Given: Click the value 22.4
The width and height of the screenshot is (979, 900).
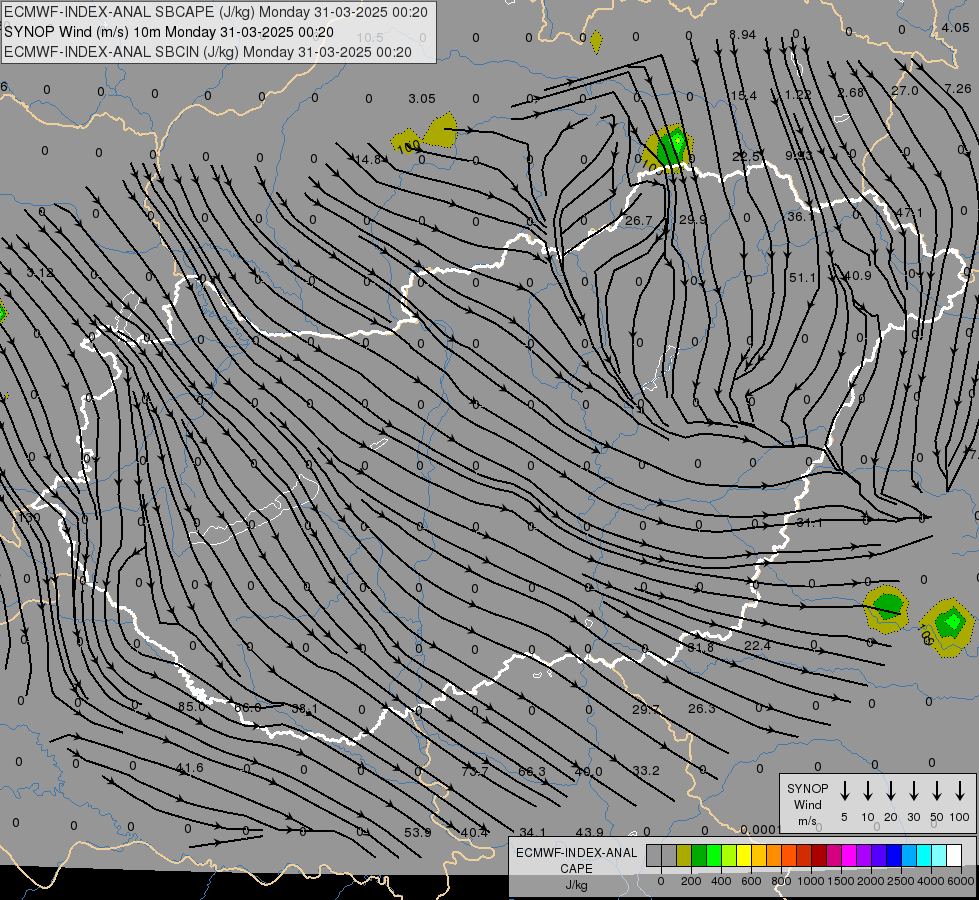Looking at the screenshot, I should (757, 645).
